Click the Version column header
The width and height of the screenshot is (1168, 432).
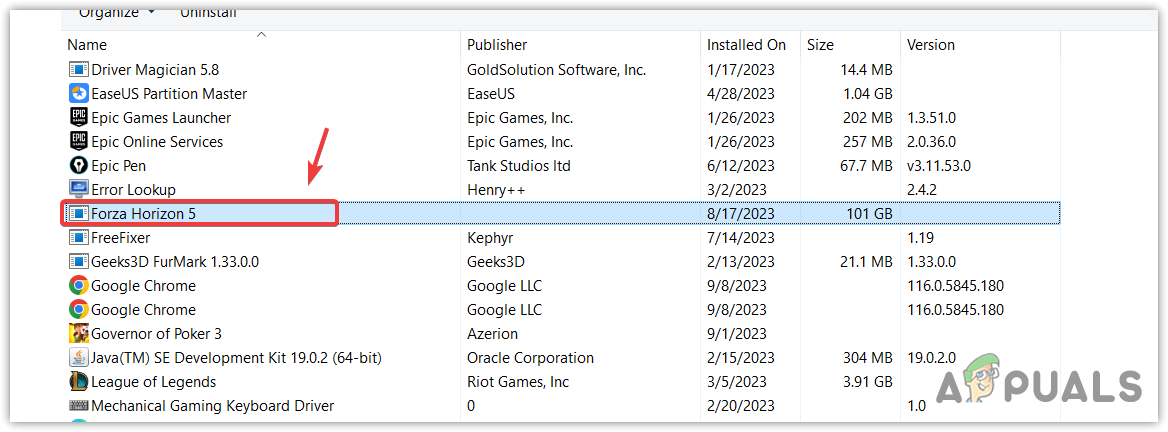pyautogui.click(x=931, y=45)
